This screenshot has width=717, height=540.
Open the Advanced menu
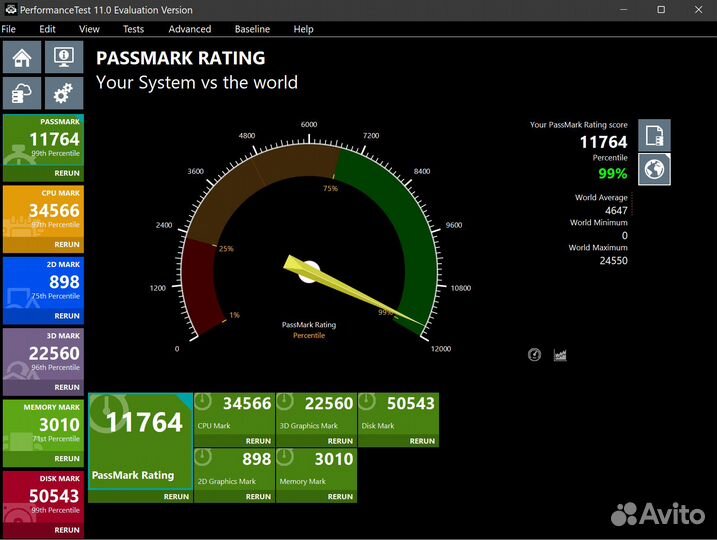(x=189, y=29)
